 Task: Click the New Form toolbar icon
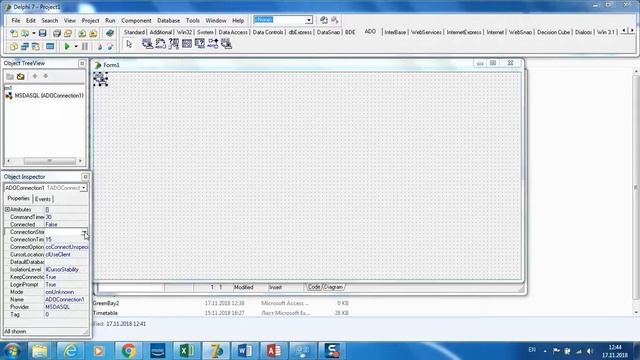click(50, 47)
